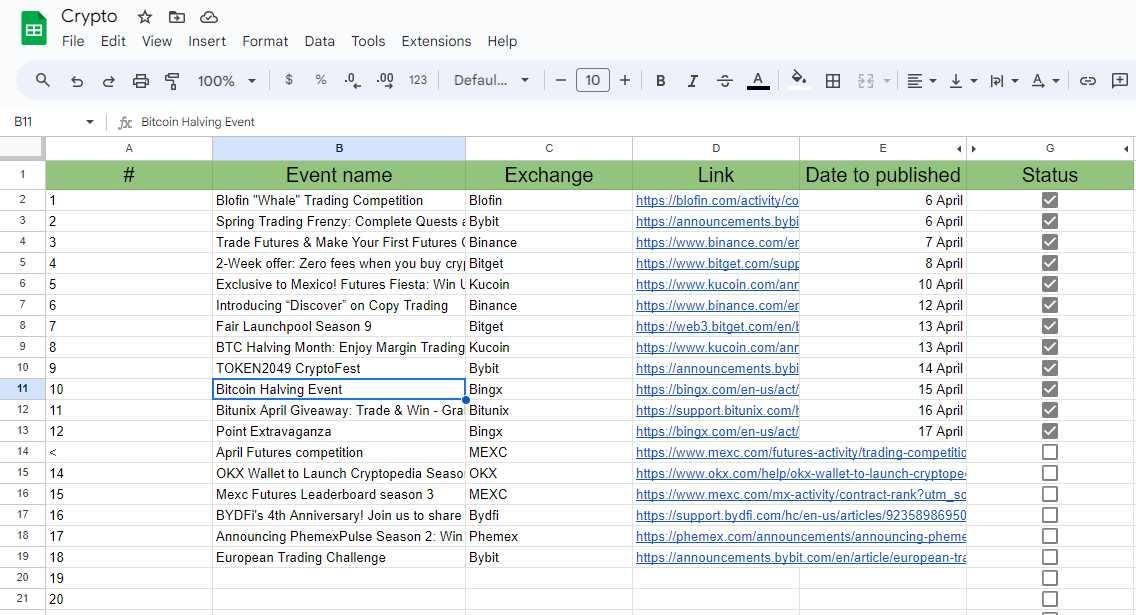Undo the last action

[x=76, y=80]
